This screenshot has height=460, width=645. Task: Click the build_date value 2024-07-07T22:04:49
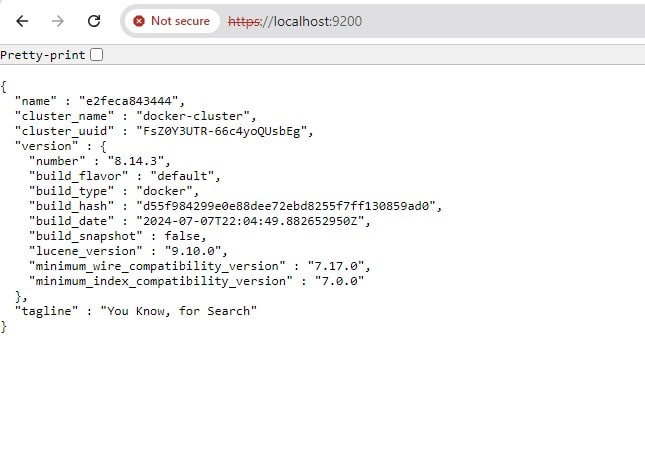click(x=250, y=221)
